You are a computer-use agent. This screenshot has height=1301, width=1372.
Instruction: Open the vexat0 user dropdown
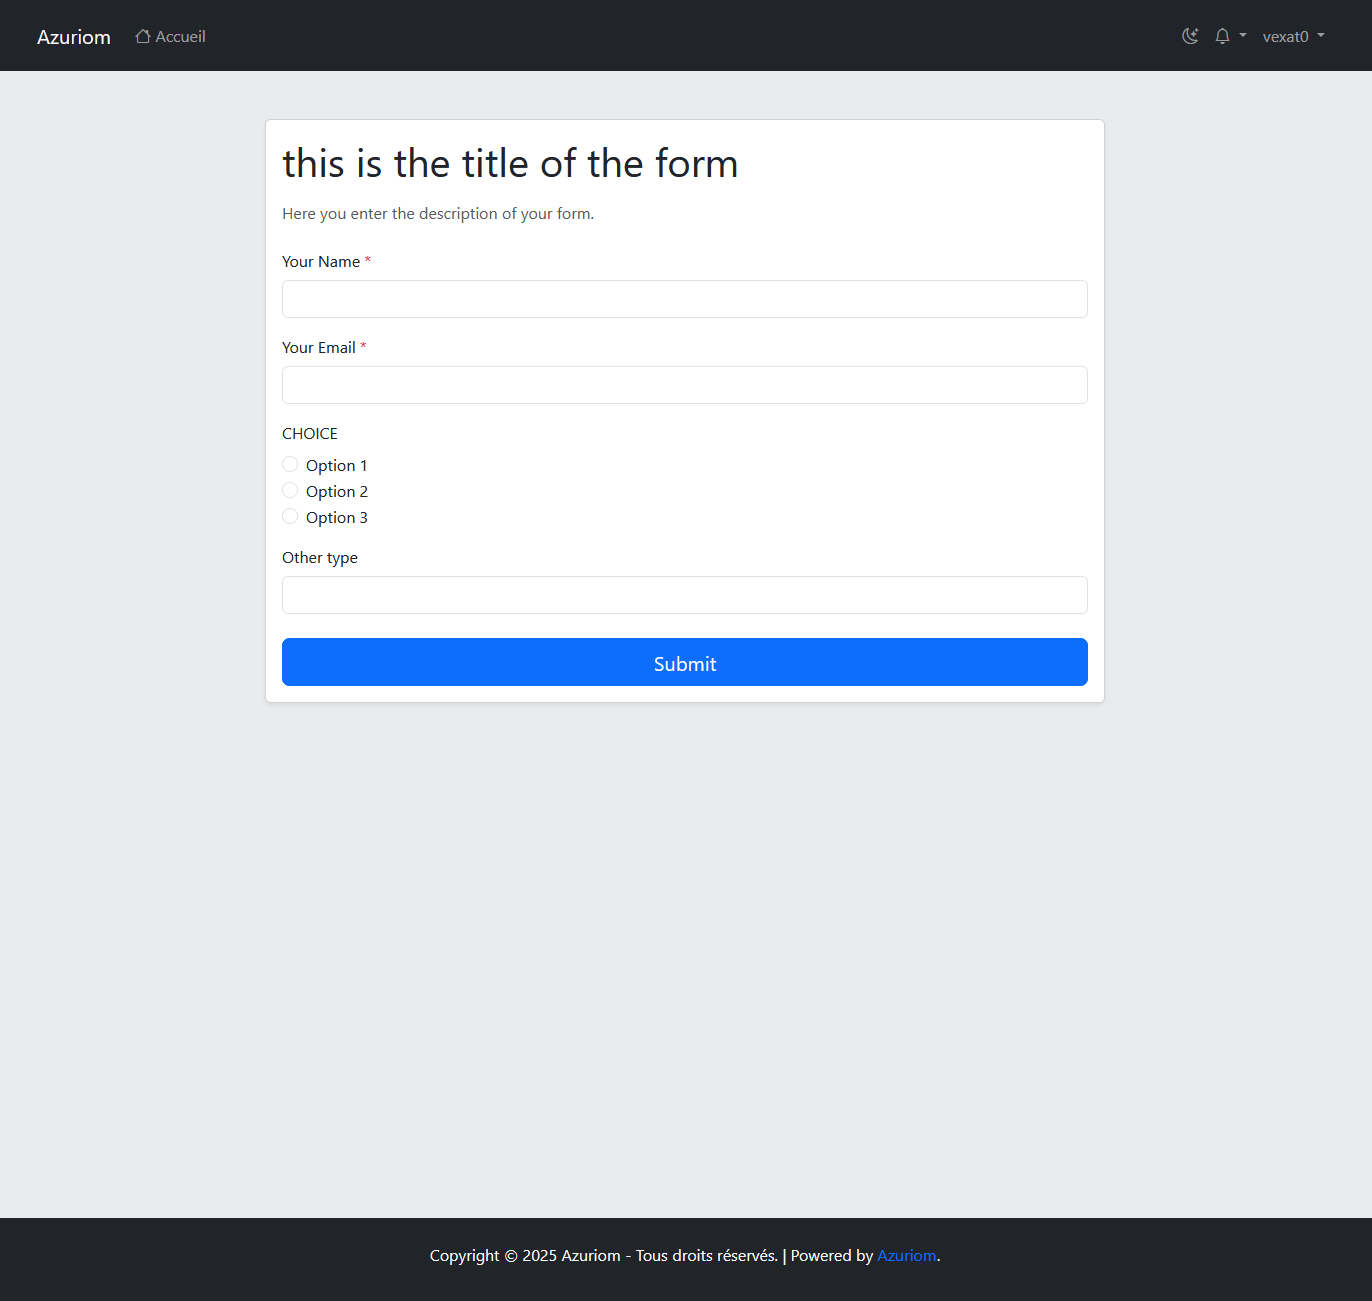[x=1285, y=37]
